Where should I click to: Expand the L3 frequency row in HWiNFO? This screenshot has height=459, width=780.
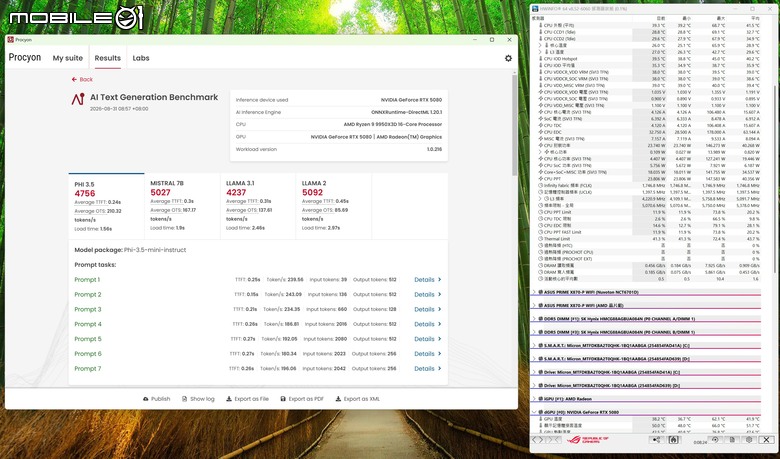click(x=540, y=199)
